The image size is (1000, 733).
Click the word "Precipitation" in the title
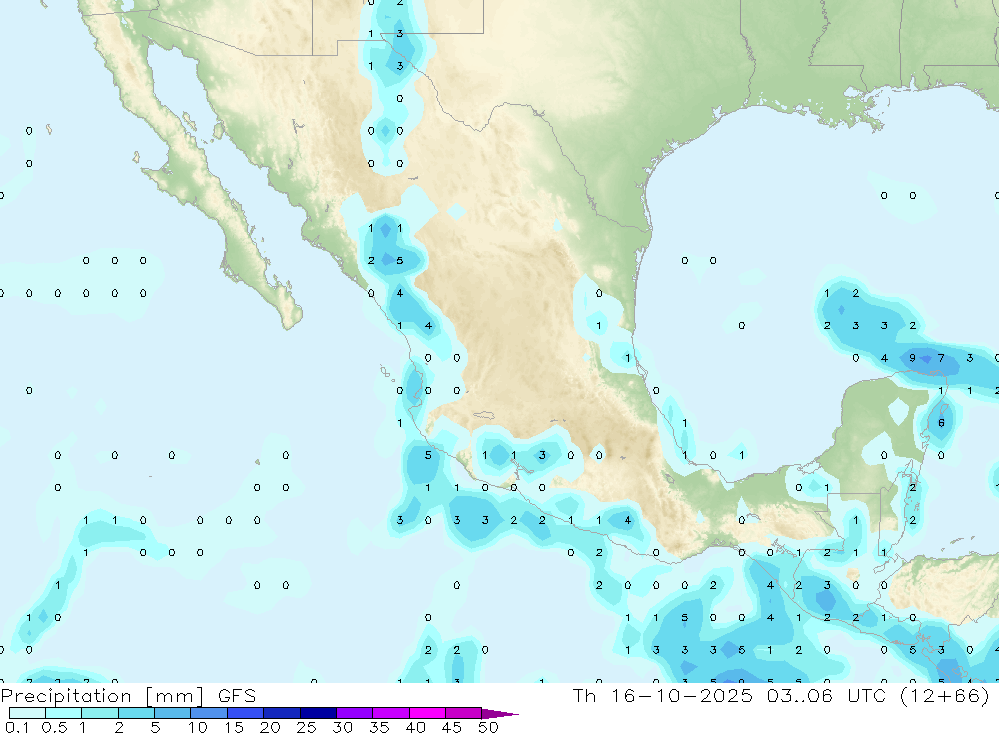tap(66, 696)
